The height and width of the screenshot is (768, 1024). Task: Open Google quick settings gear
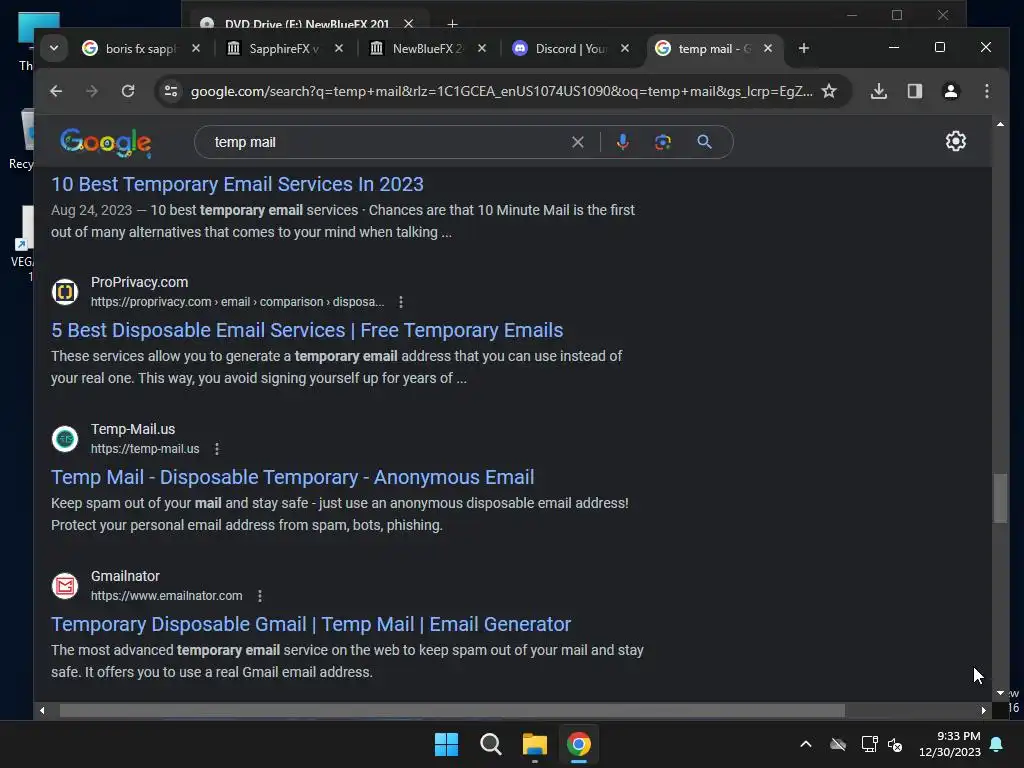click(x=956, y=141)
